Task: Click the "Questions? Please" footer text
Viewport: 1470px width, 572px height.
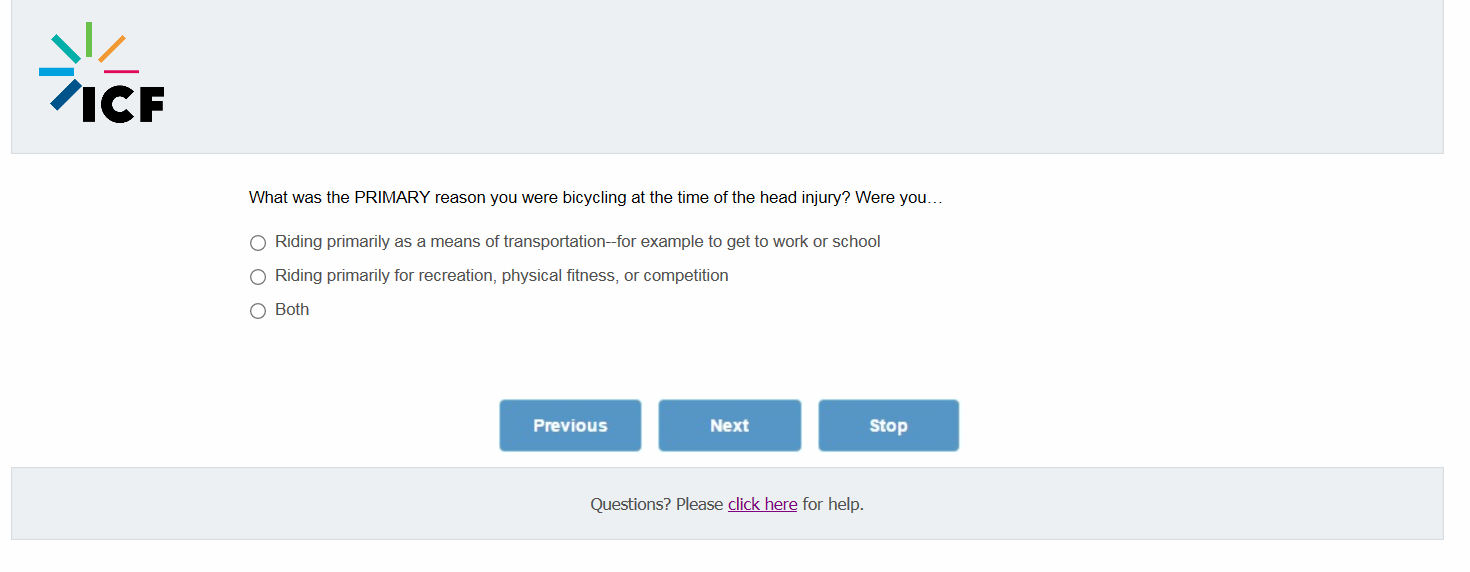Action: pyautogui.click(x=656, y=505)
